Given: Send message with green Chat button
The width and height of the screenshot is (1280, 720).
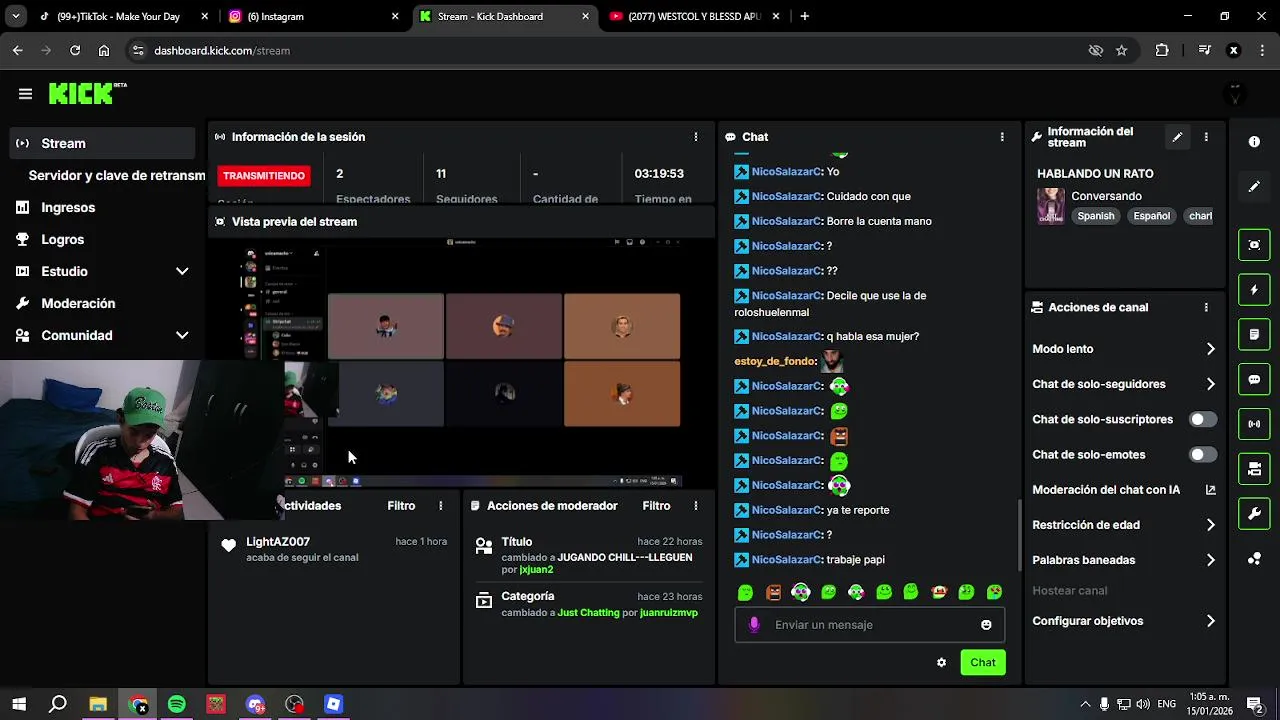Looking at the screenshot, I should point(983,663).
